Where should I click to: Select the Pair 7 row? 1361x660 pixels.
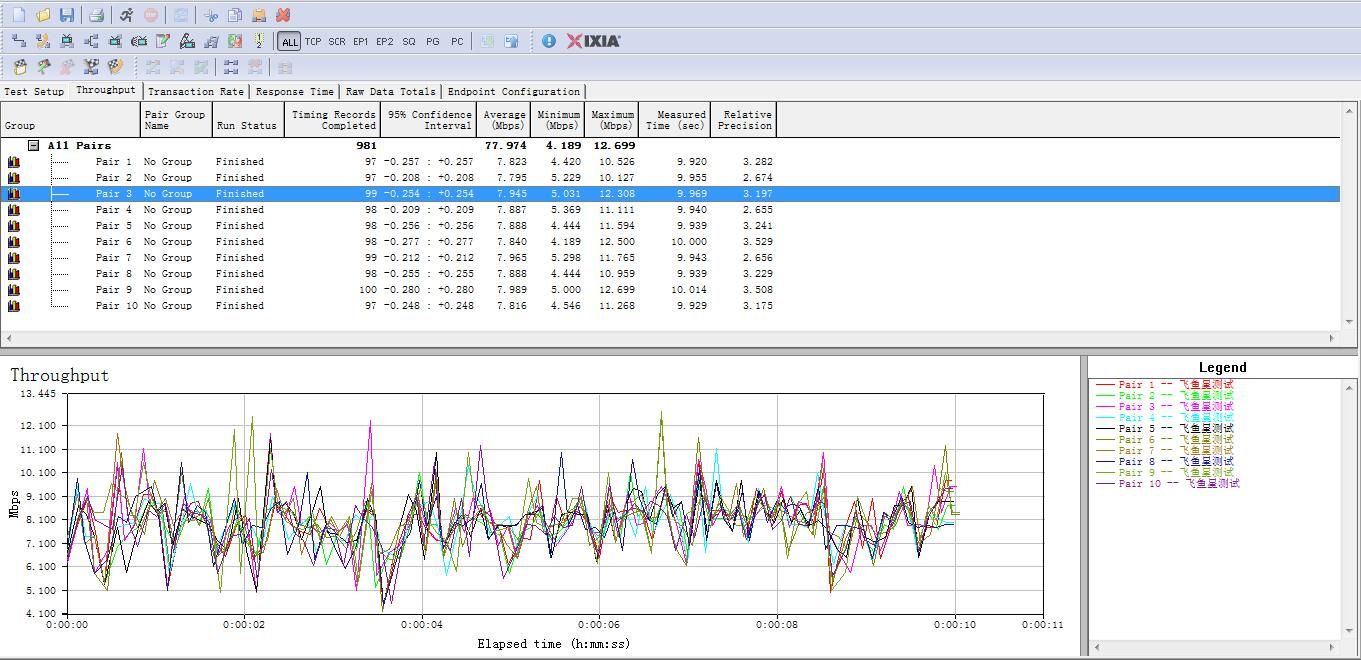[x=670, y=258]
